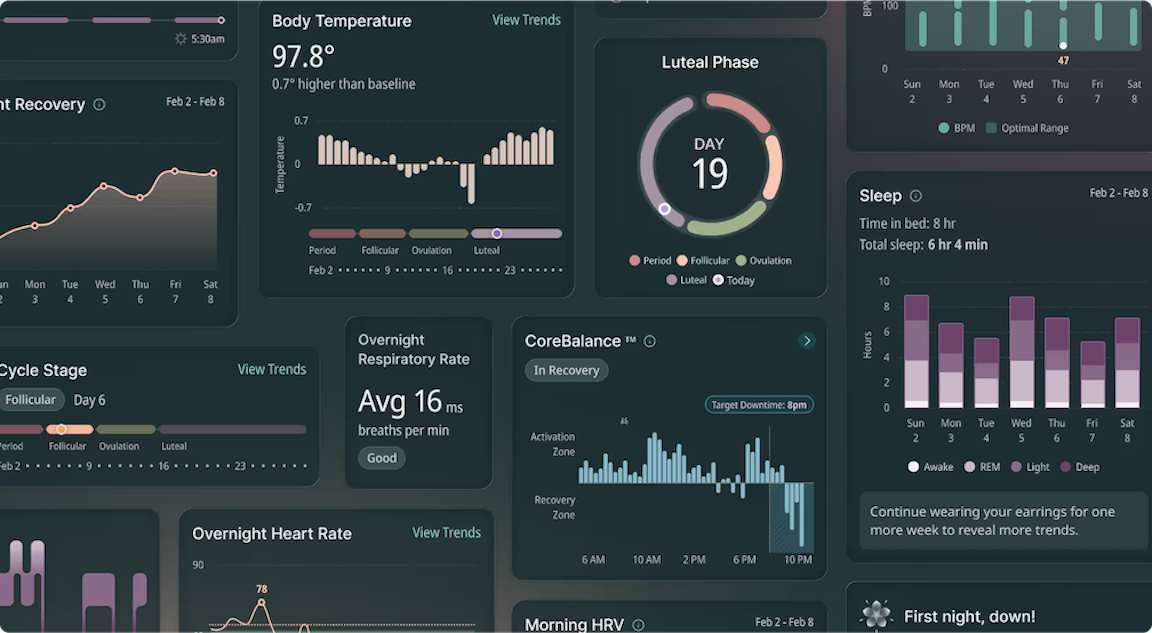
Task: Click flower icon beside First night, down!
Action: point(876,615)
